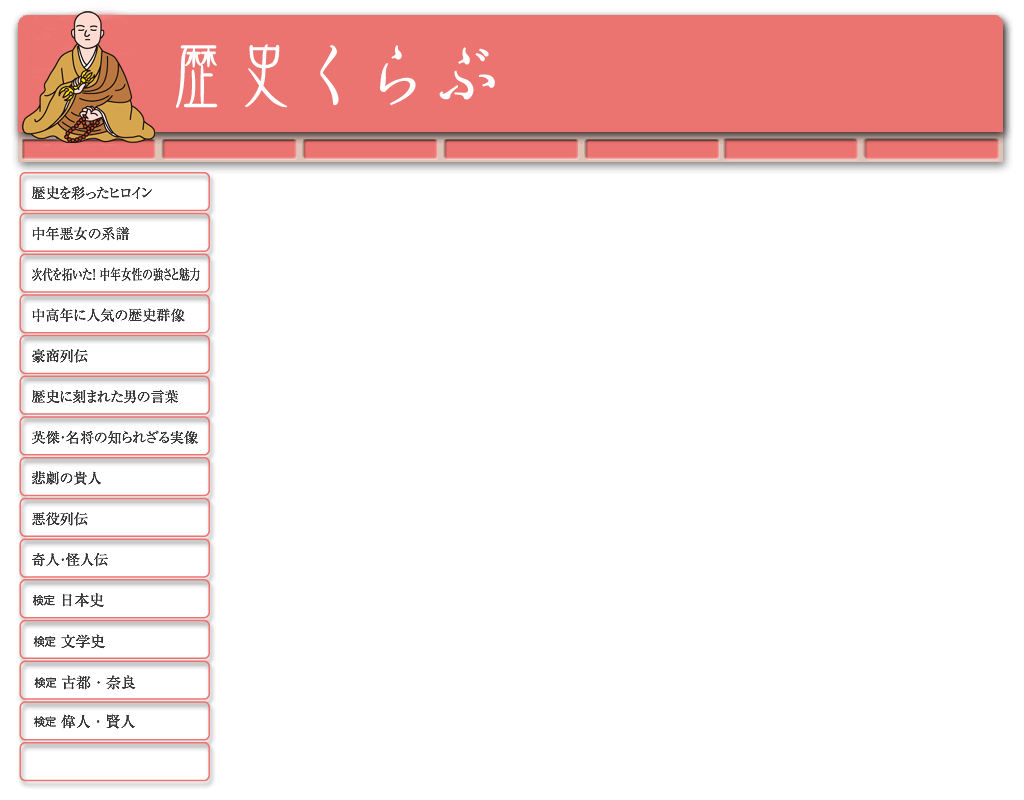Open the 悪役列伝 page

(x=115, y=518)
